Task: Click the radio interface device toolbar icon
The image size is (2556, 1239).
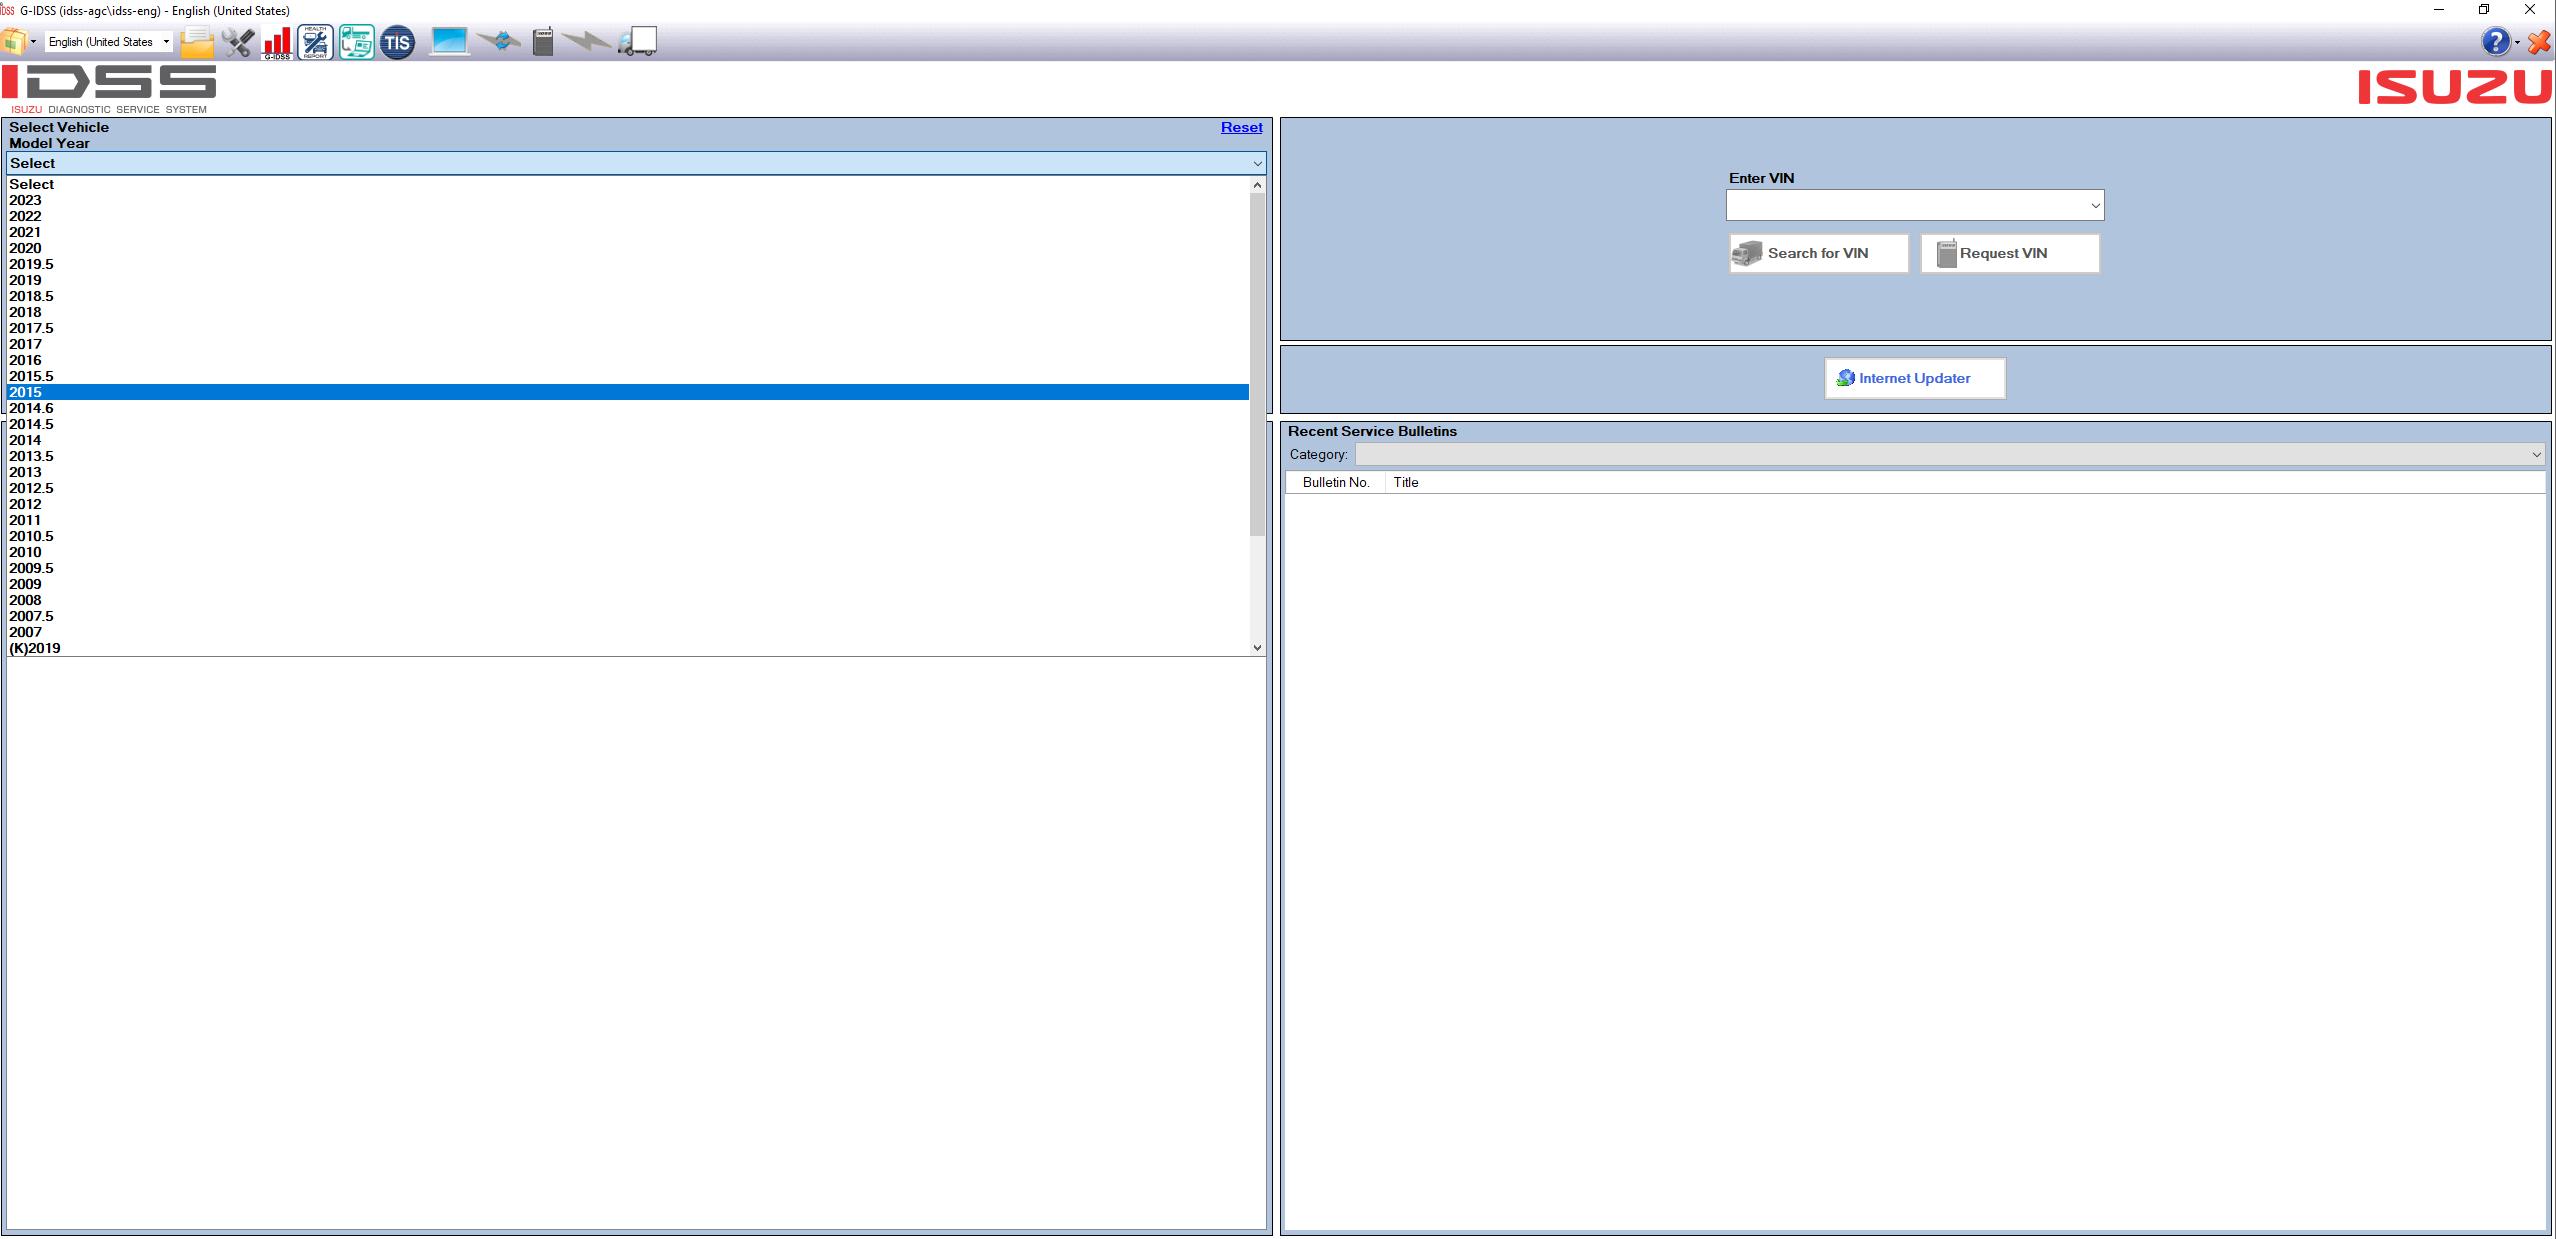Action: [x=542, y=42]
